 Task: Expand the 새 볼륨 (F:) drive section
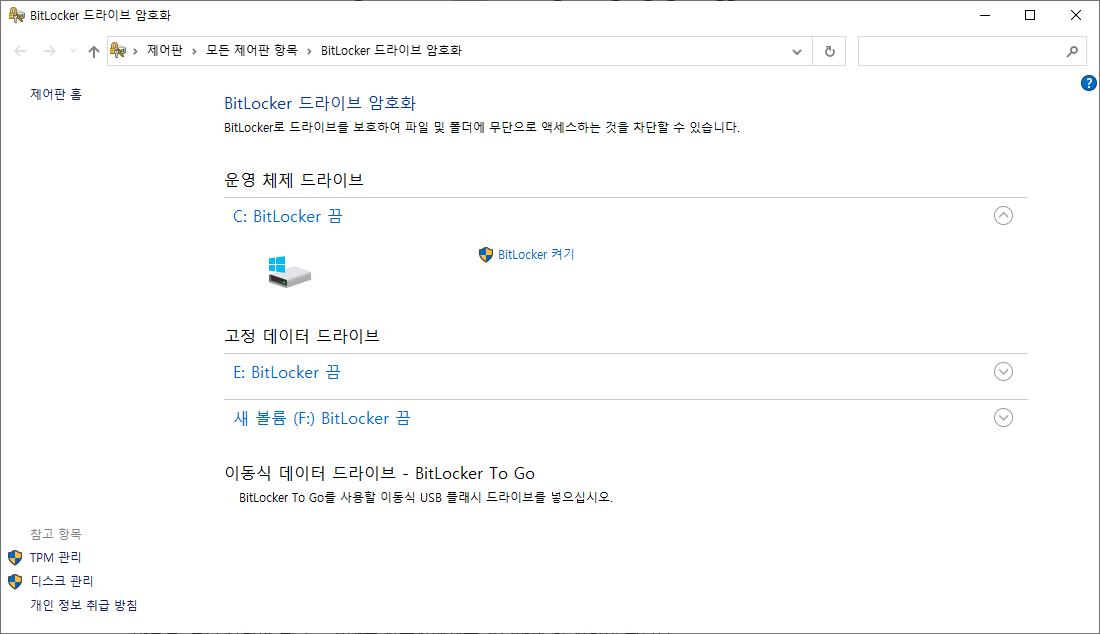click(x=1003, y=417)
